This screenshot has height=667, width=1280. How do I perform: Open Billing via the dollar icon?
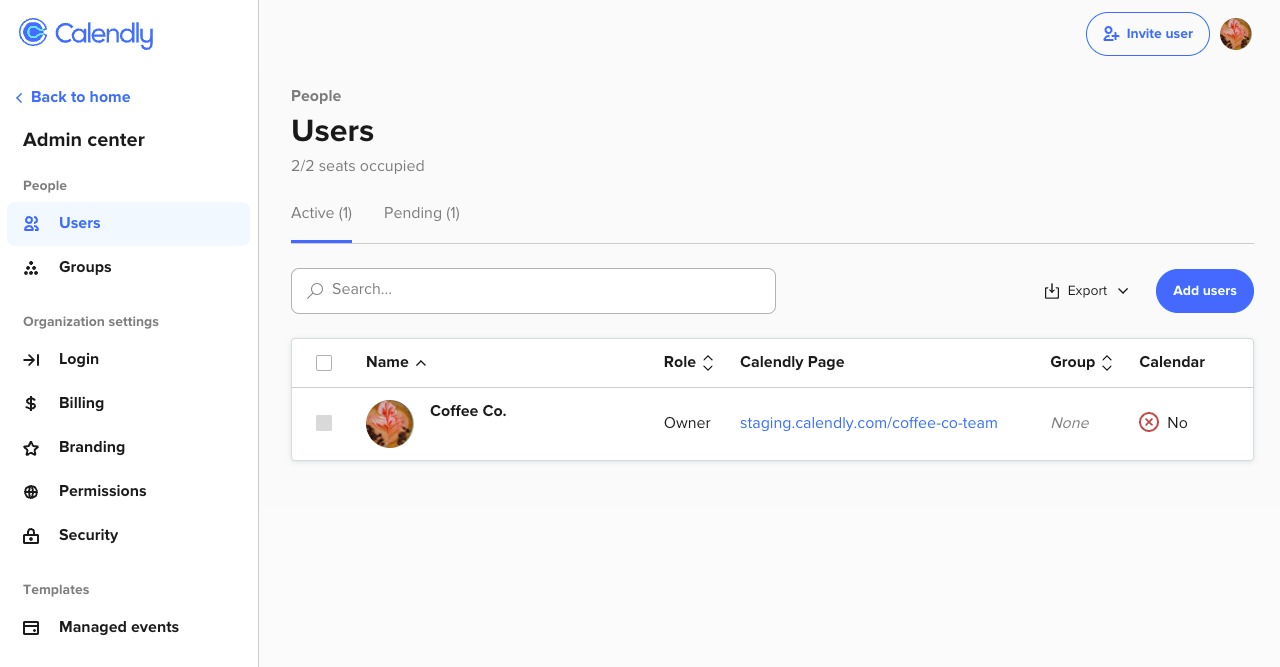coord(32,404)
